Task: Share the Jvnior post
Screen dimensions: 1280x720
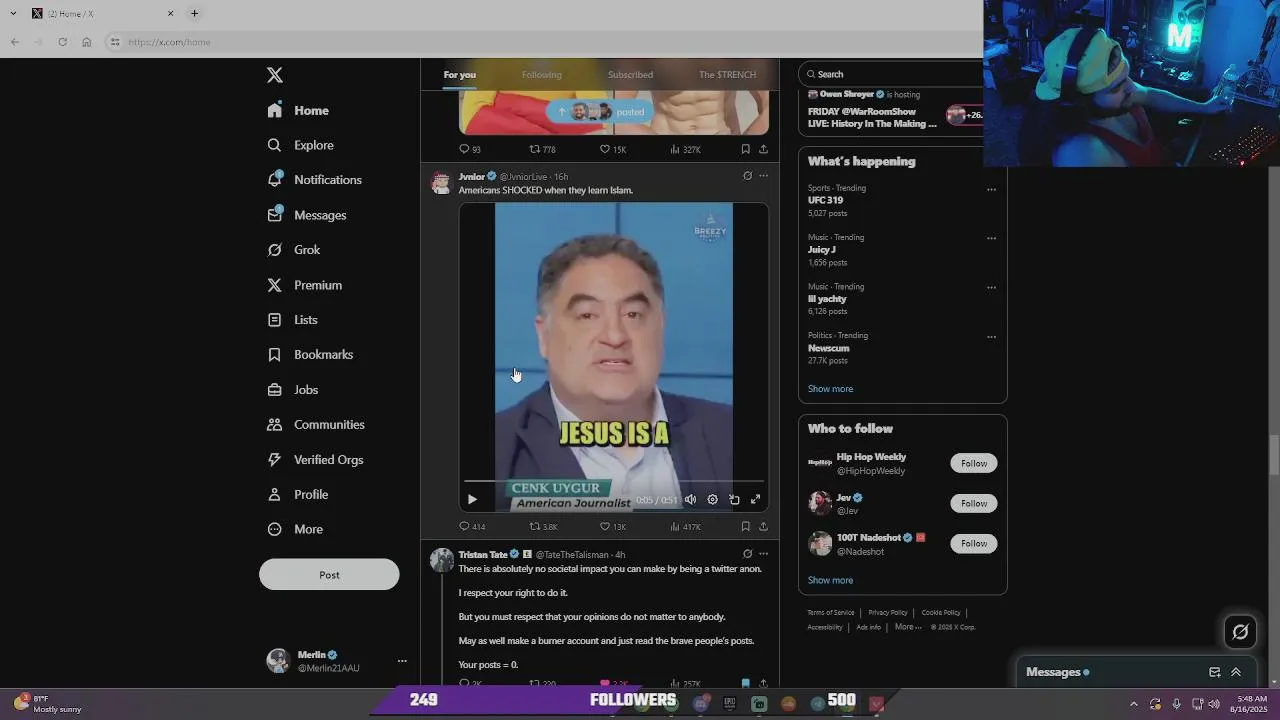Action: coord(763,526)
